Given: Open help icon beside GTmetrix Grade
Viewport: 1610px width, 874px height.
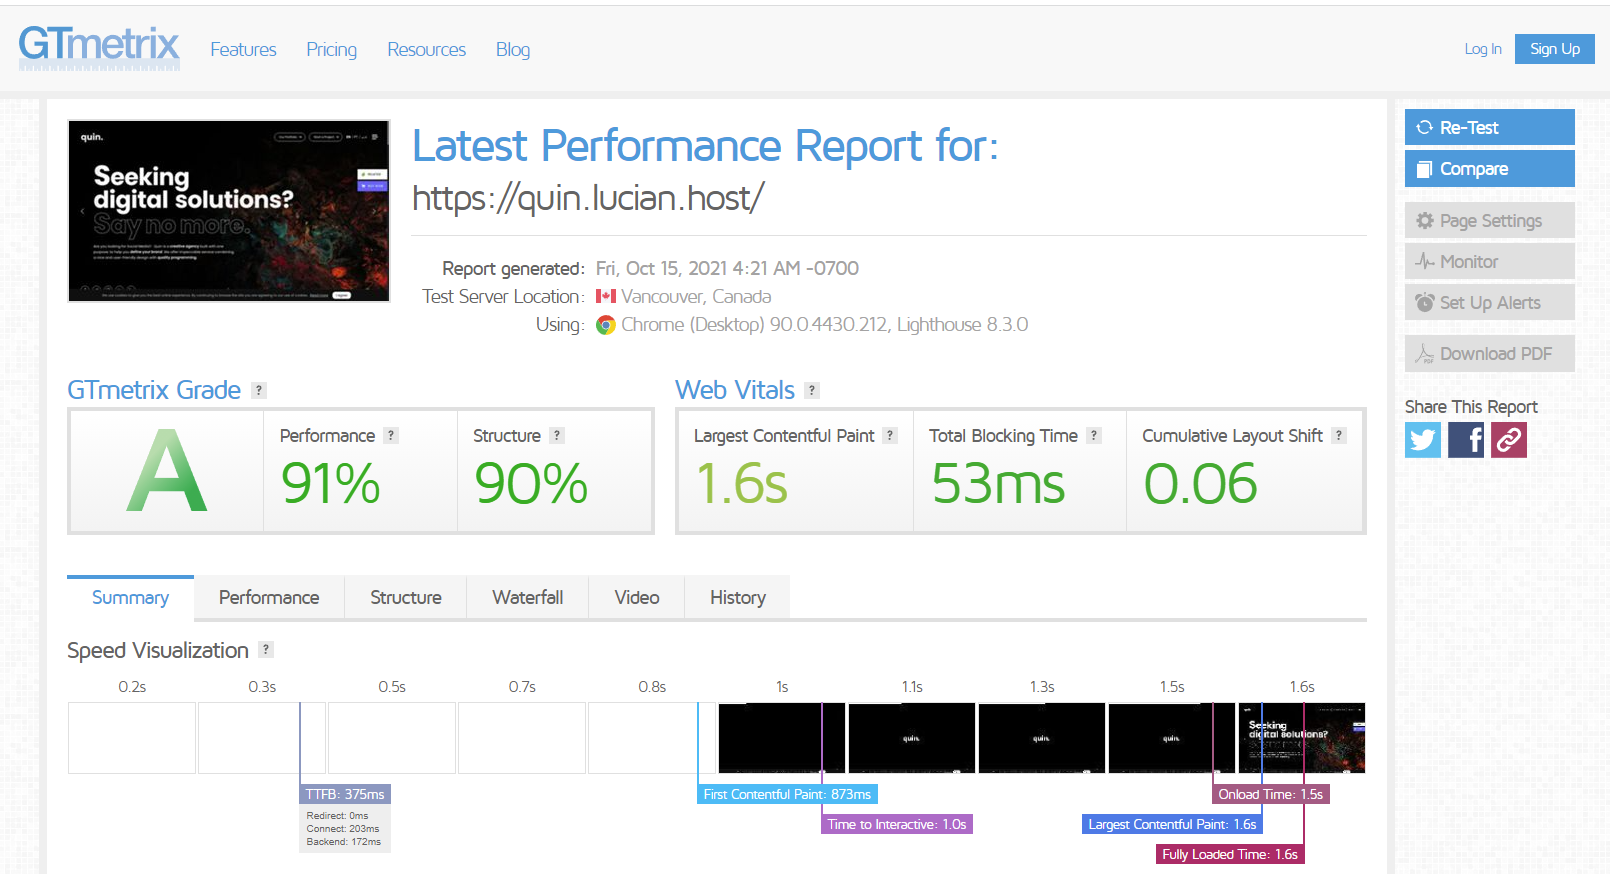Looking at the screenshot, I should [259, 391].
